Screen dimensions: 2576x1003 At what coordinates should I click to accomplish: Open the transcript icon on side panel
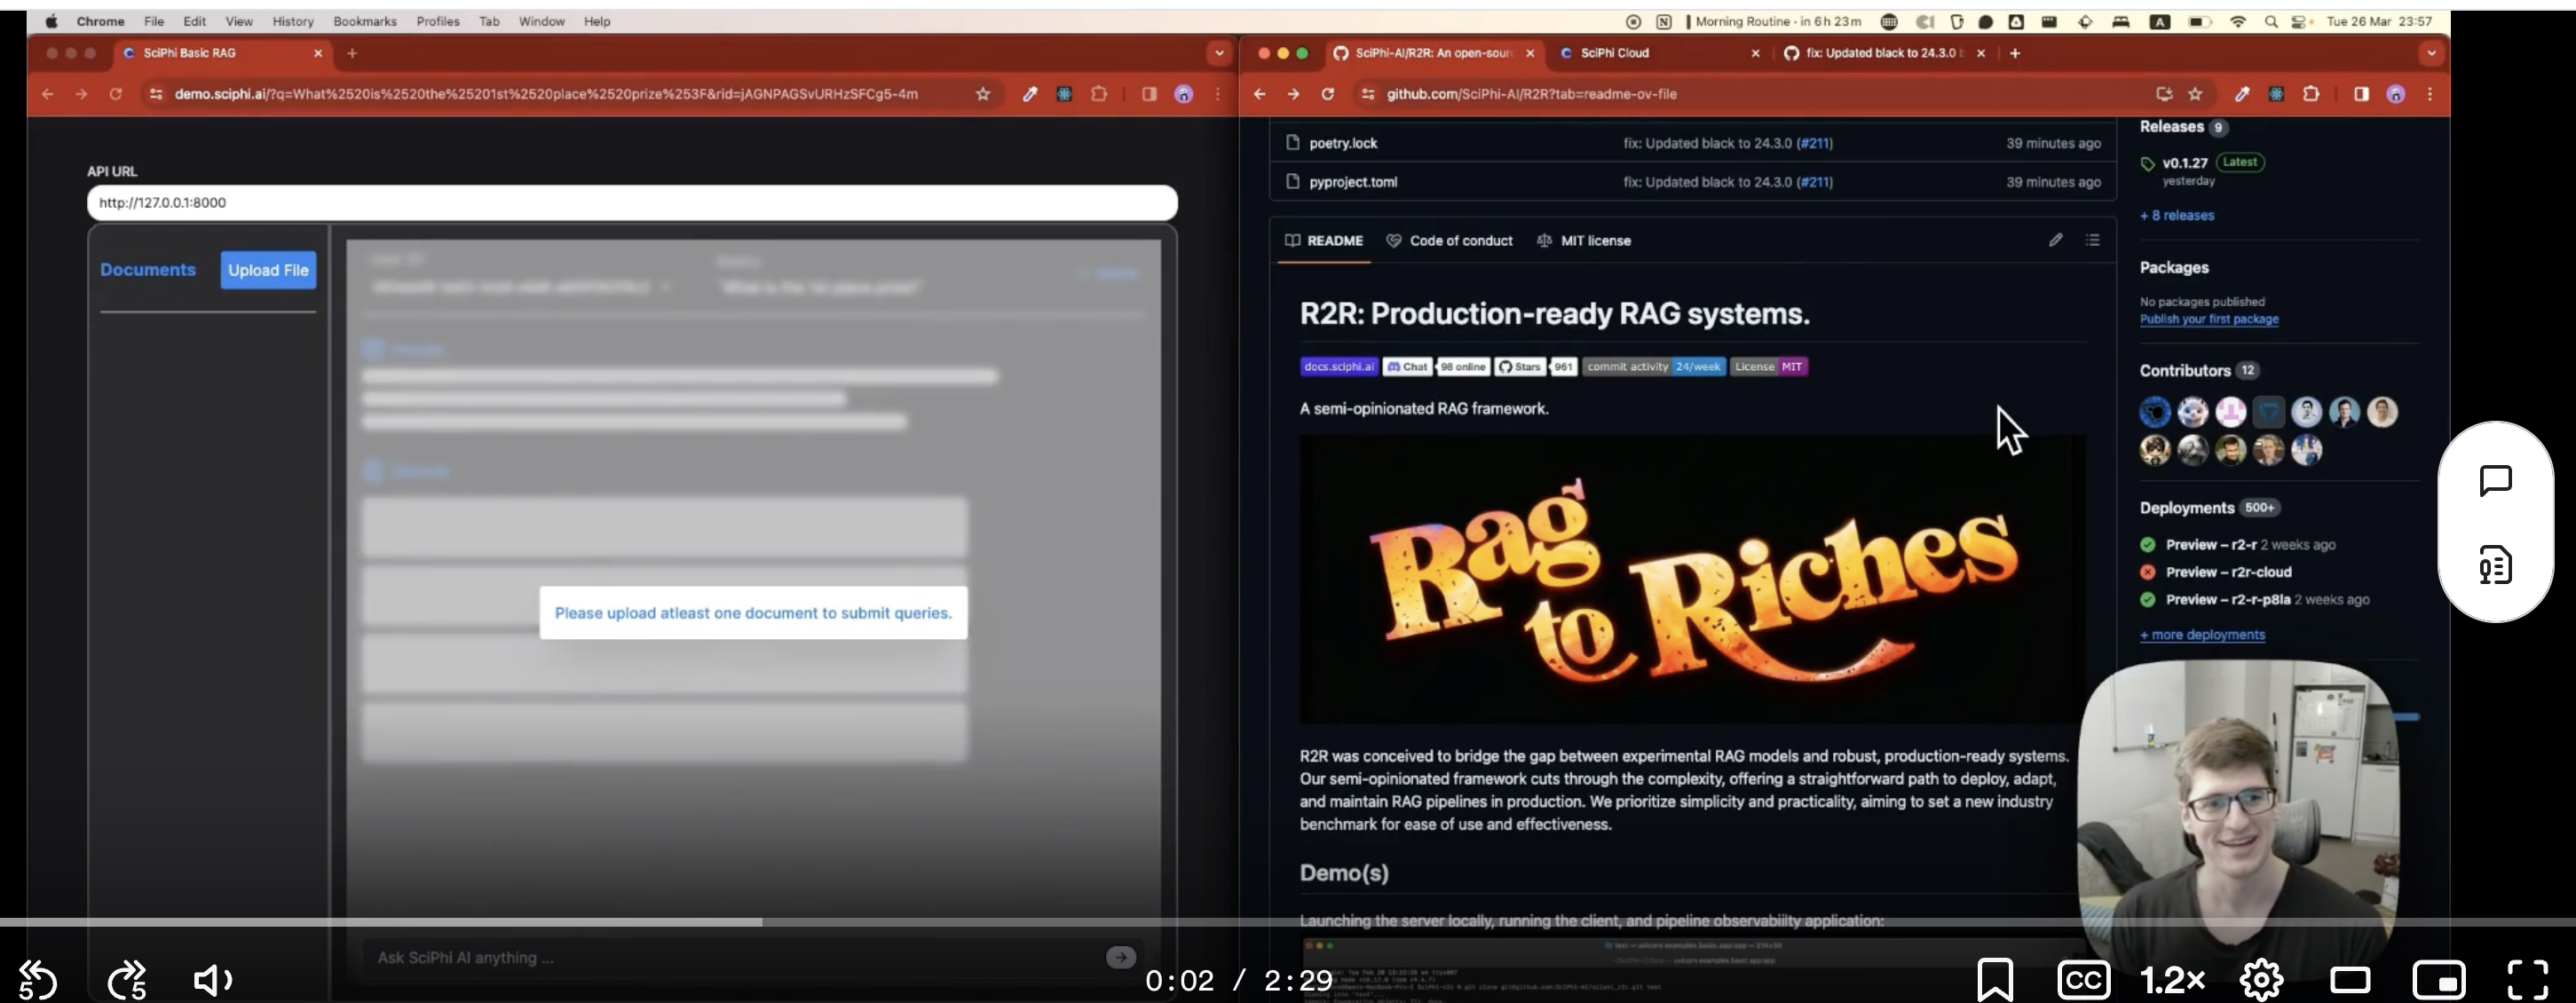click(x=2495, y=565)
